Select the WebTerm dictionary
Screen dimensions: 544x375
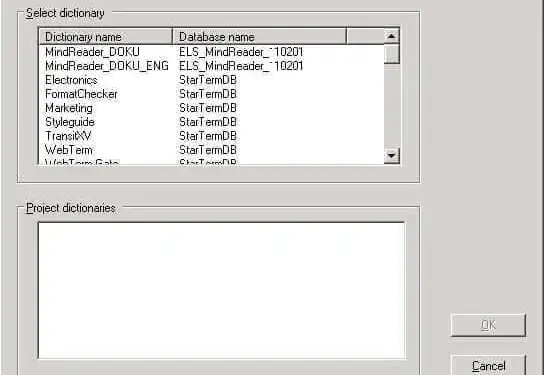(x=69, y=150)
